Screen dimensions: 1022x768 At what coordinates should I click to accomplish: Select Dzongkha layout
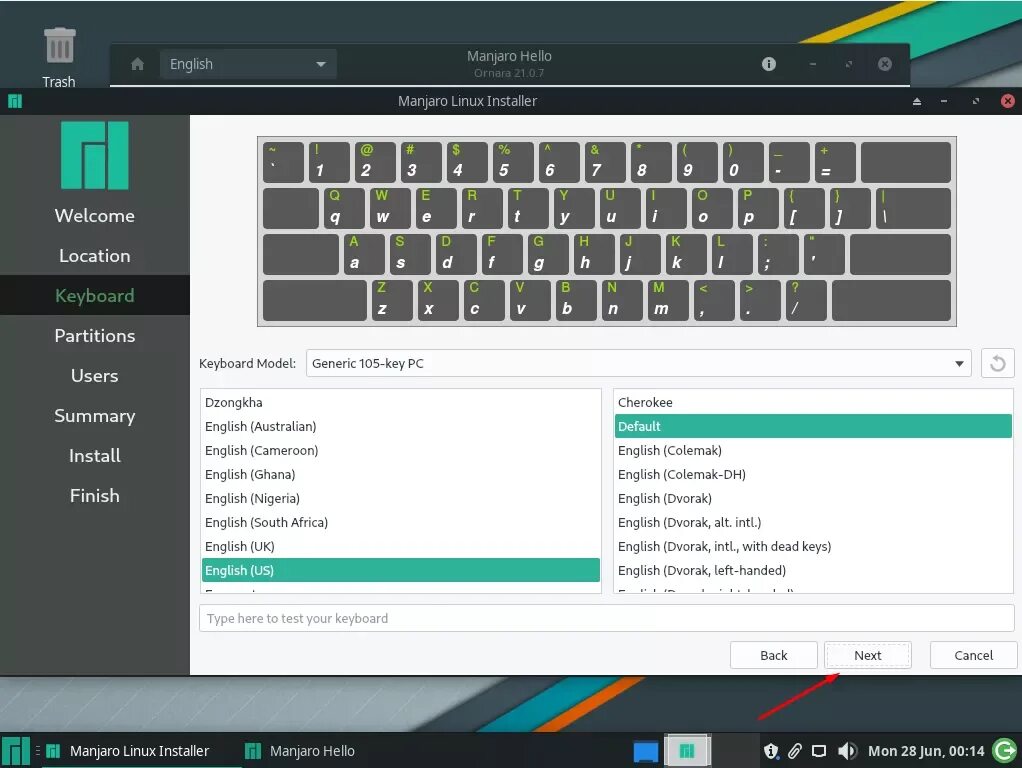tap(401, 402)
